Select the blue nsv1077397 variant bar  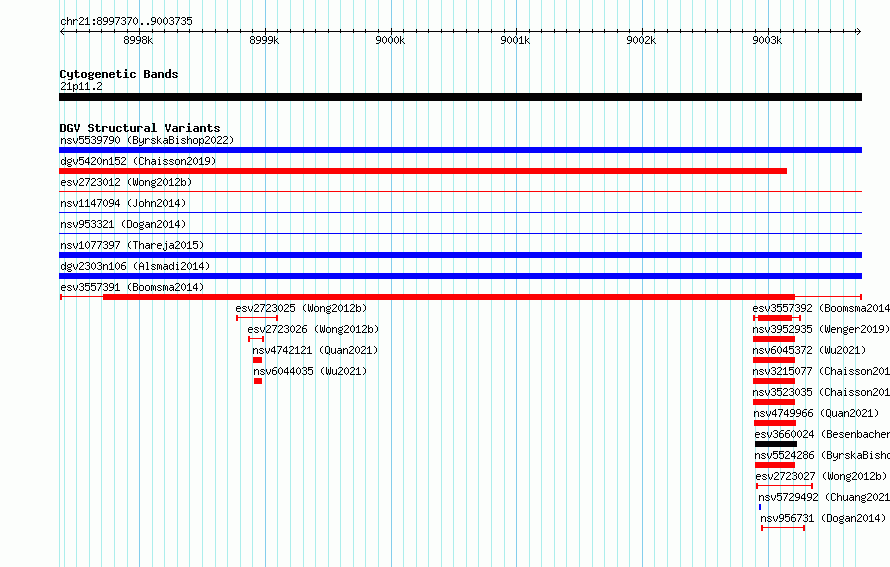(x=460, y=255)
